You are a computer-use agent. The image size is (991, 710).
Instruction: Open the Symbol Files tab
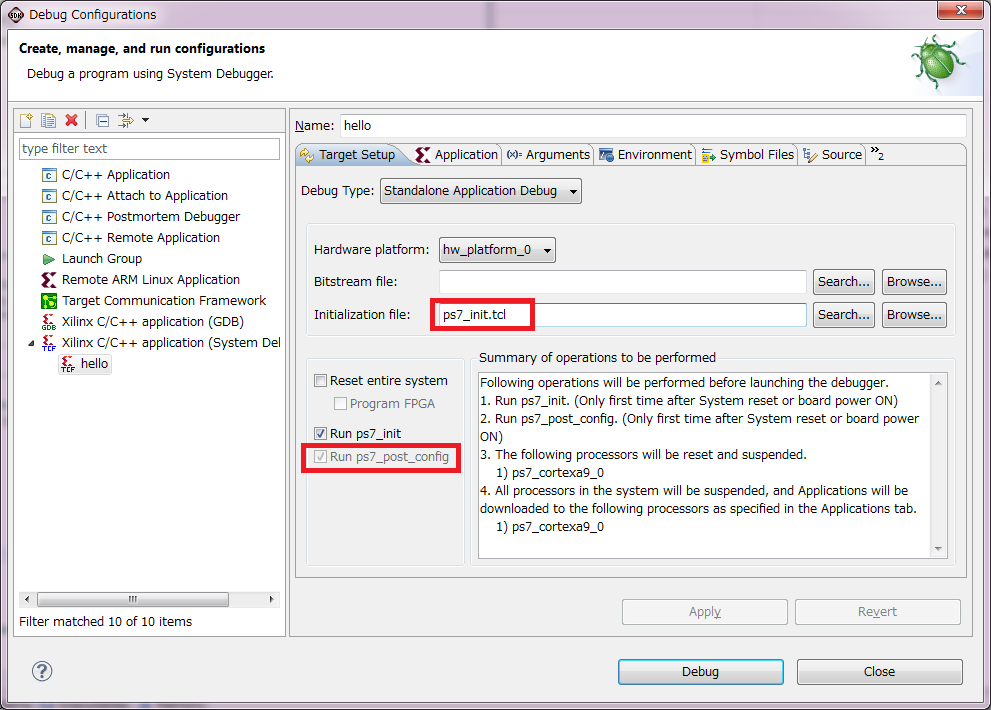(748, 155)
